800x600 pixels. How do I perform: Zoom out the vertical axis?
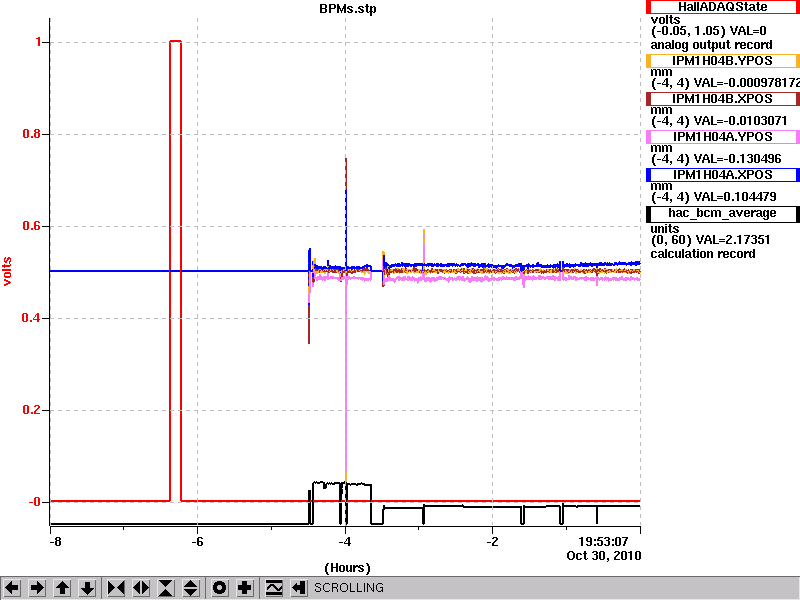click(191, 588)
